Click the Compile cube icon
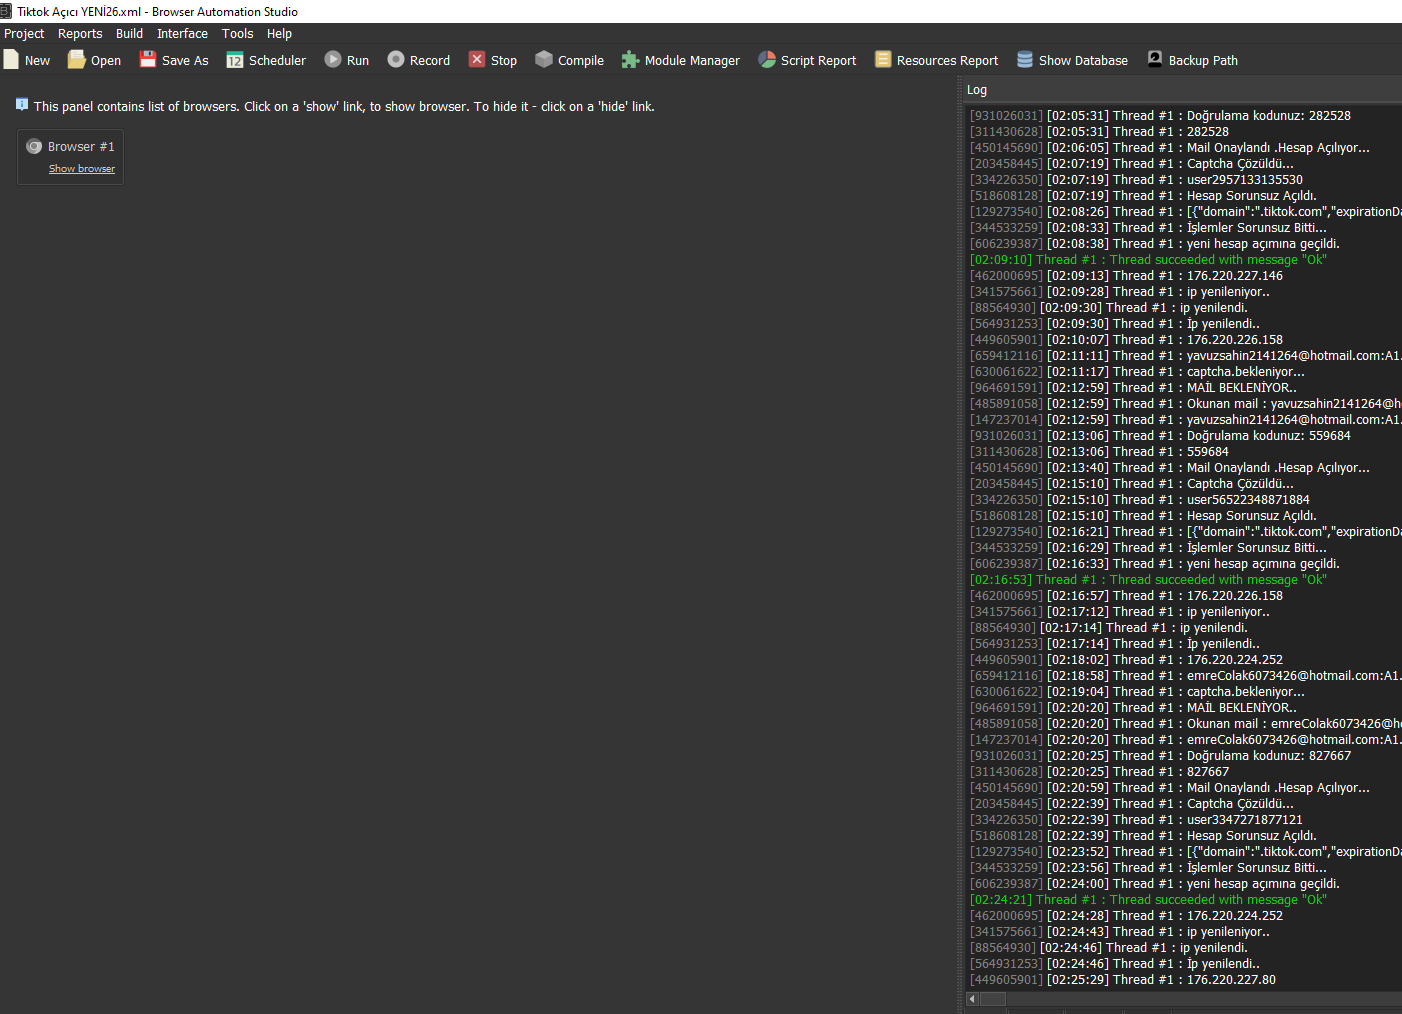 544,60
